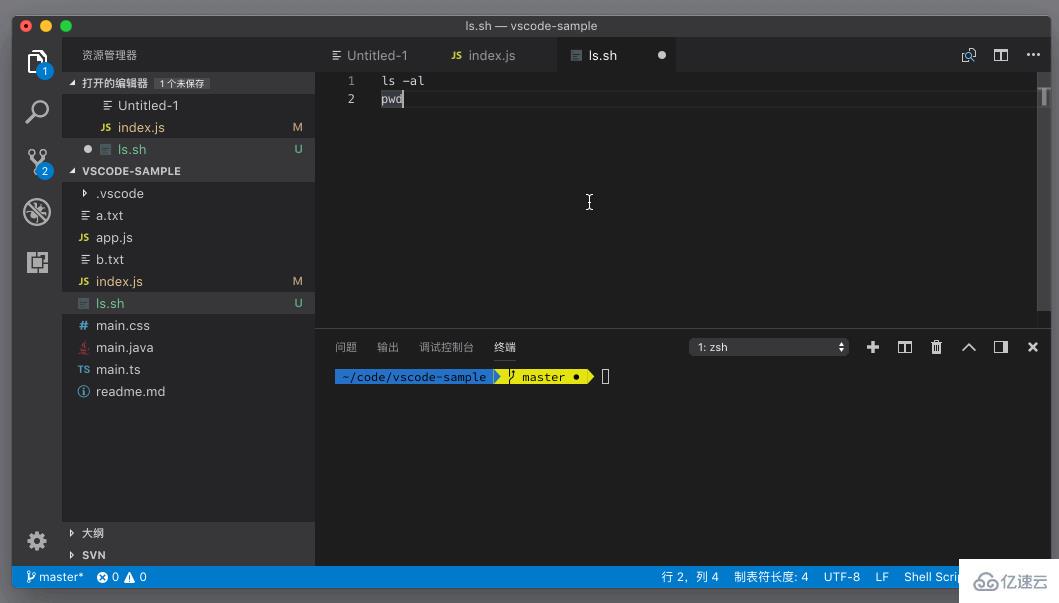Screen dimensions: 1059x603
Task: Open index.js in open editors list
Action: tap(188, 128)
